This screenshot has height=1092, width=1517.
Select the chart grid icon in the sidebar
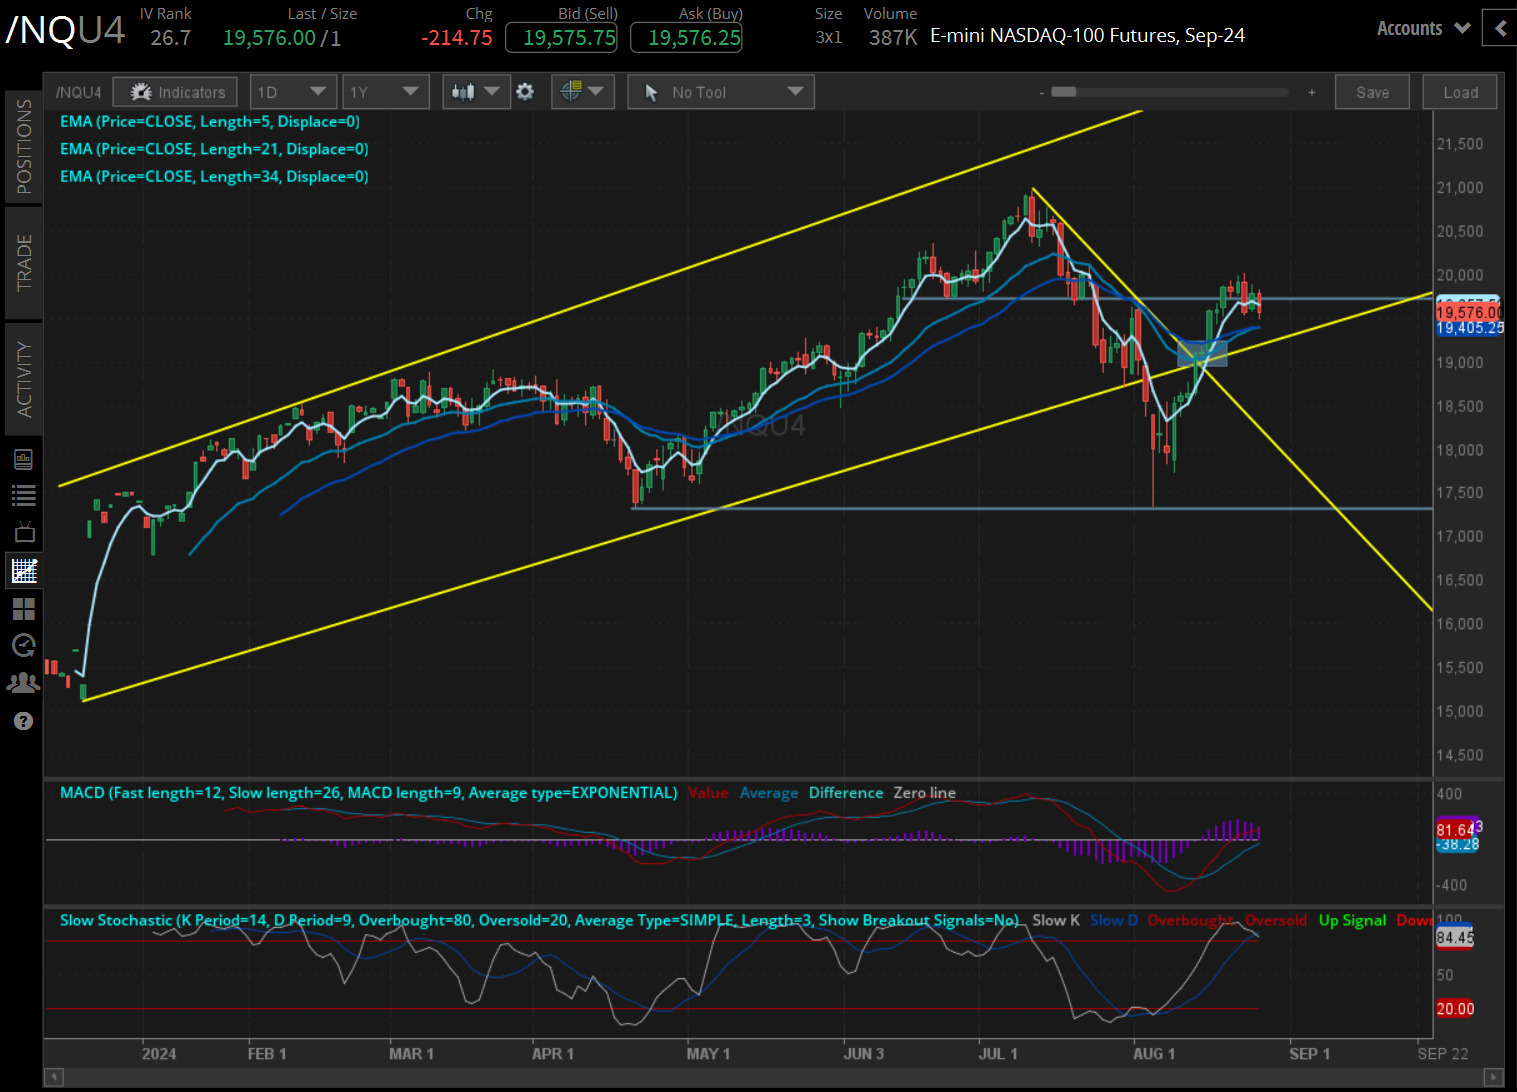(24, 570)
